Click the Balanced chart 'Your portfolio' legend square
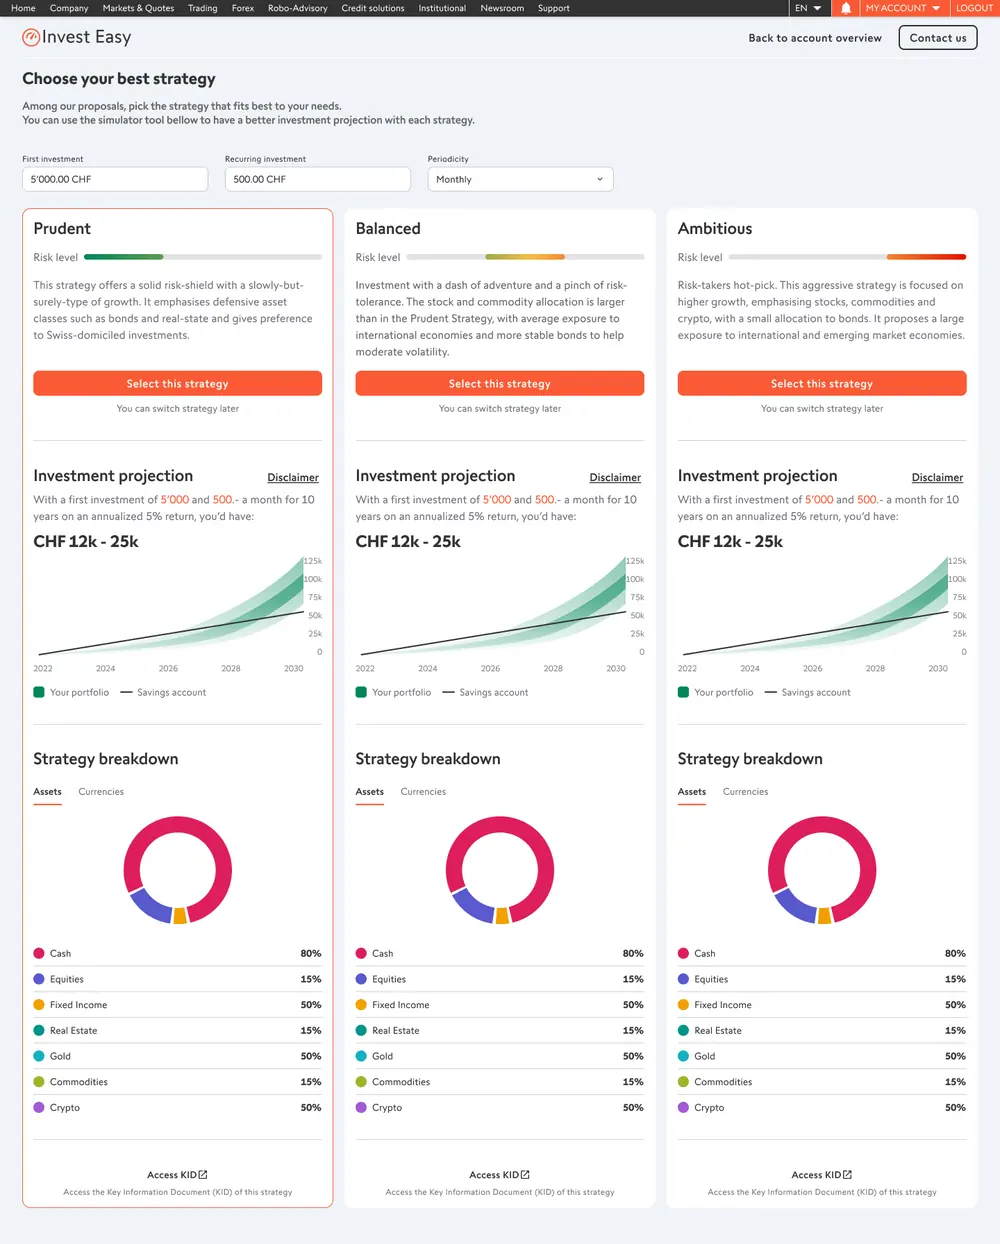Image resolution: width=1000 pixels, height=1244 pixels. (361, 692)
